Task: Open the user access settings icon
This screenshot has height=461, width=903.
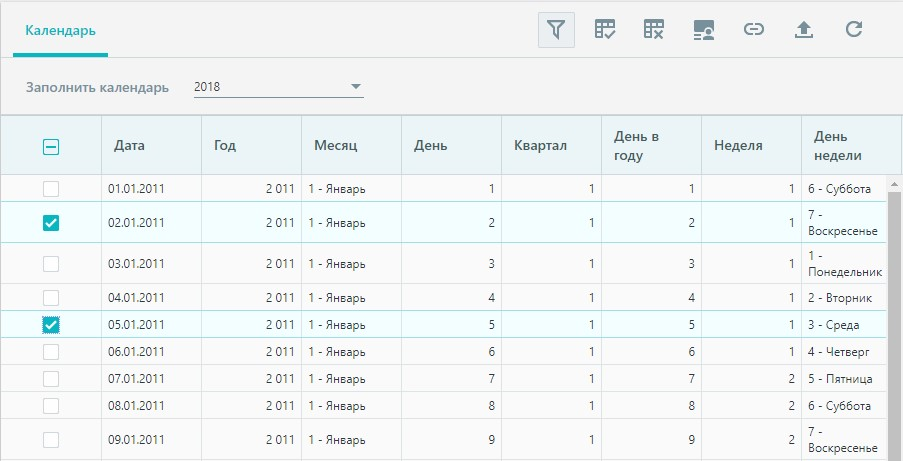Action: pyautogui.click(x=704, y=29)
